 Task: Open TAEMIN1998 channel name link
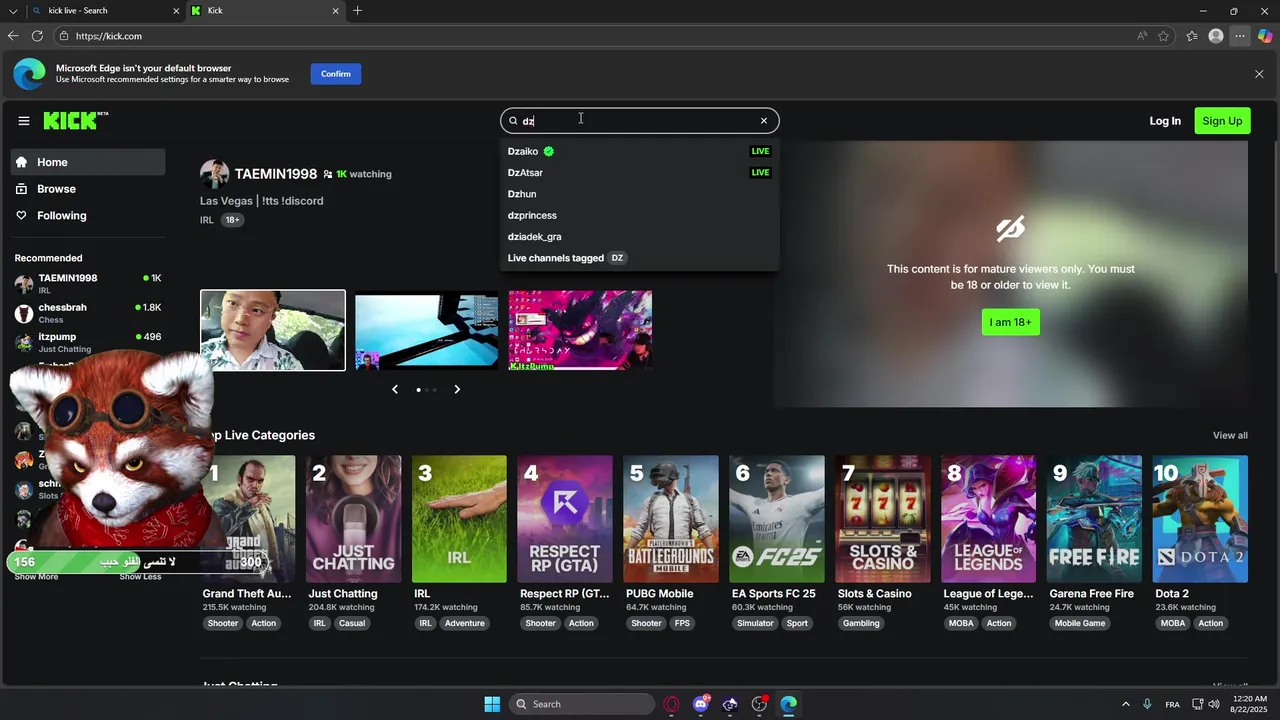coord(276,174)
